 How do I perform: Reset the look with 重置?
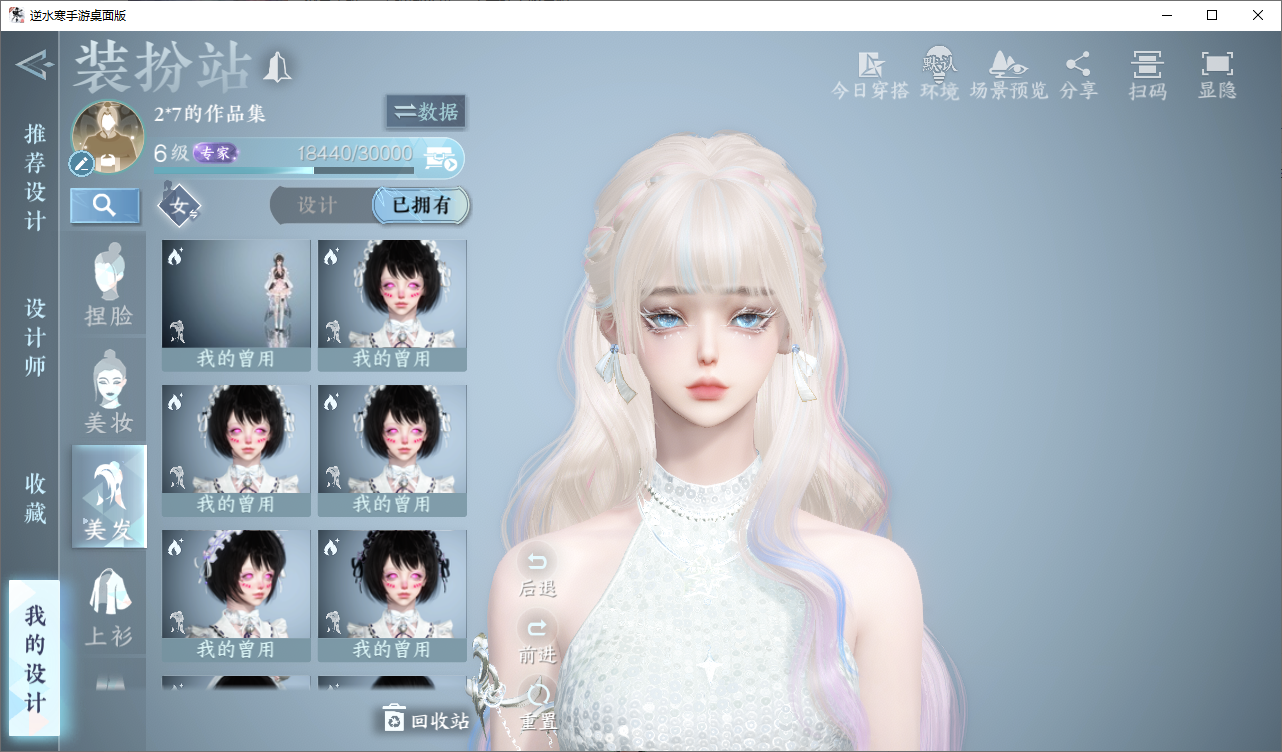(537, 705)
